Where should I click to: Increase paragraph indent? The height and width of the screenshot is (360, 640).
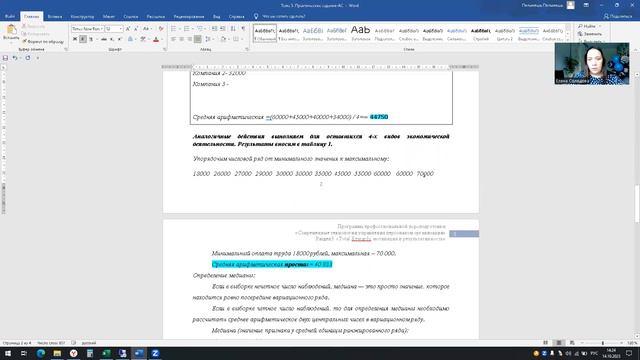coord(222,29)
